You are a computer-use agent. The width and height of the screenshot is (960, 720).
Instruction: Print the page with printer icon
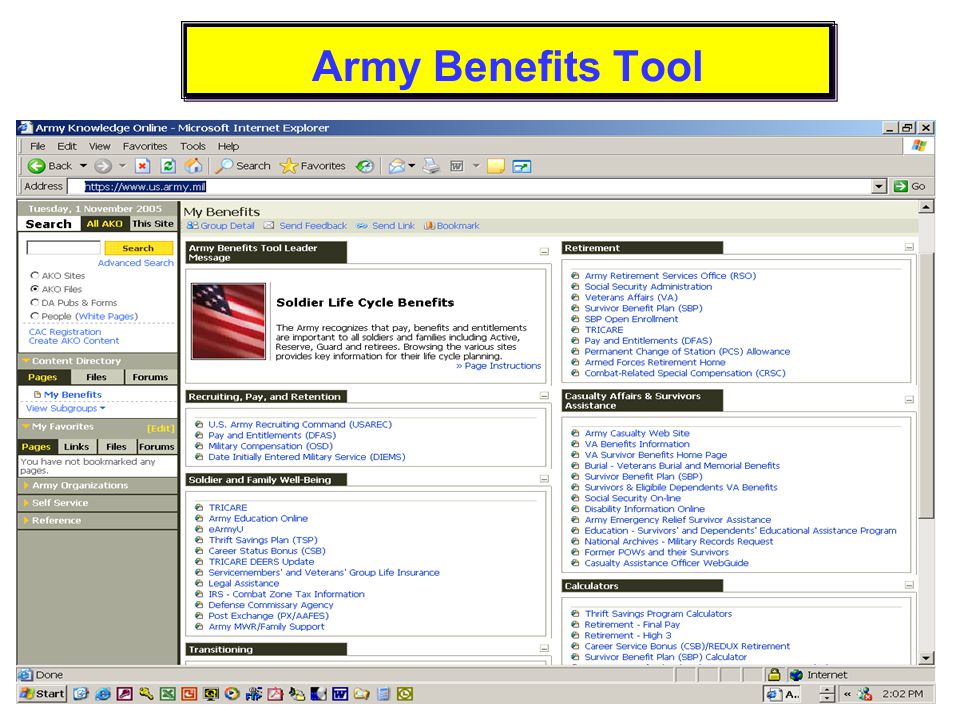tap(432, 166)
